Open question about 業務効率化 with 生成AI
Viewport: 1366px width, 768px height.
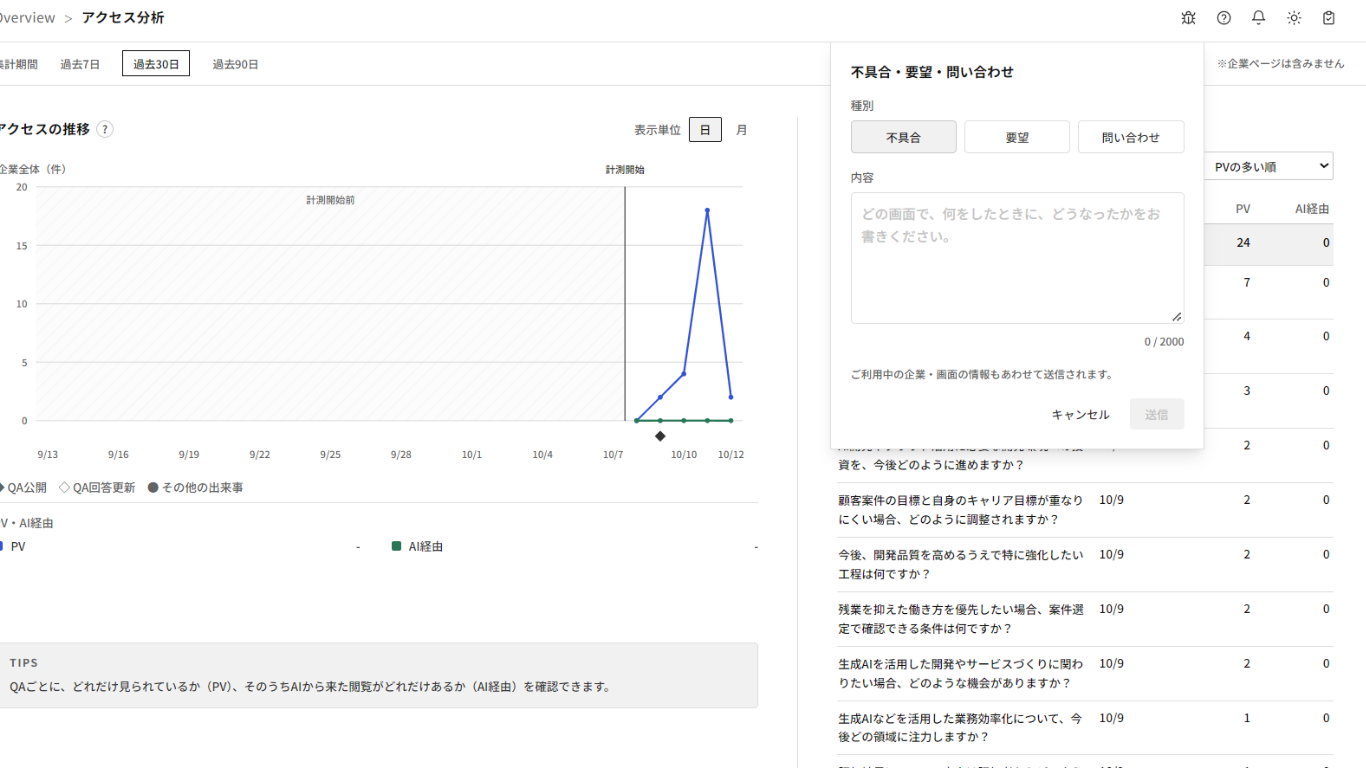click(960, 727)
